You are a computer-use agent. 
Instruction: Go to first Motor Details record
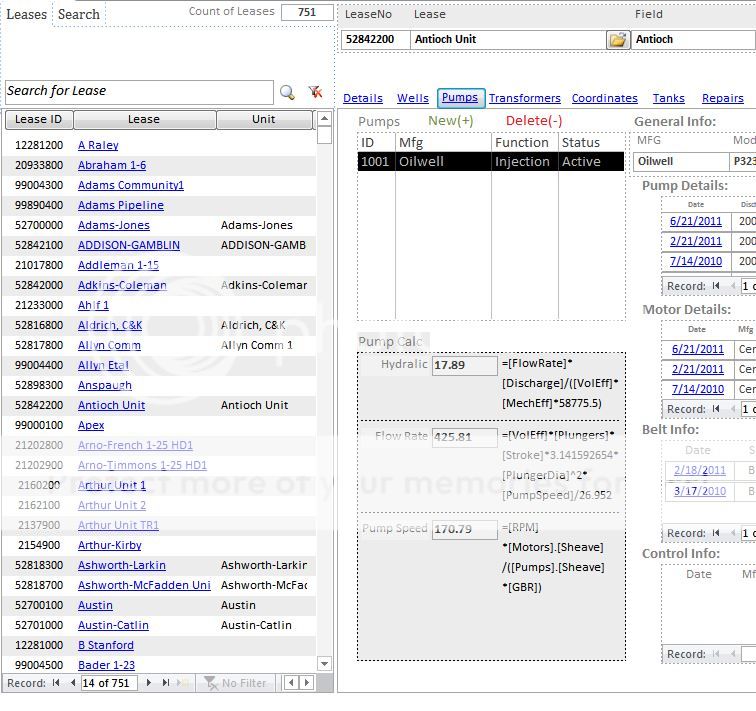pyautogui.click(x=716, y=409)
